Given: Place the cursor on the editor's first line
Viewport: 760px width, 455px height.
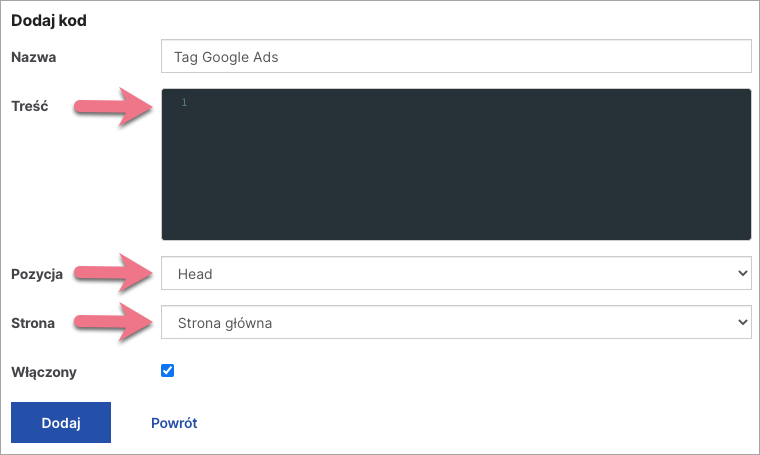Looking at the screenshot, I should click(x=450, y=103).
